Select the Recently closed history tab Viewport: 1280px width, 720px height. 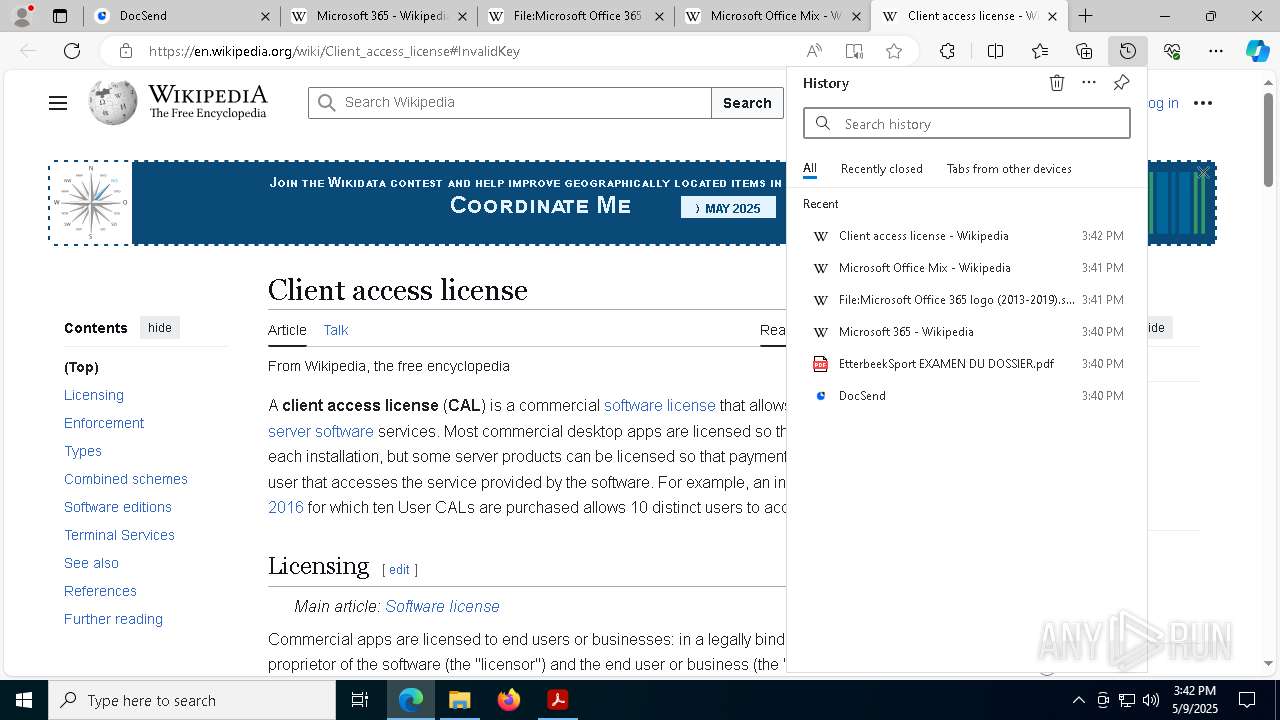point(882,169)
